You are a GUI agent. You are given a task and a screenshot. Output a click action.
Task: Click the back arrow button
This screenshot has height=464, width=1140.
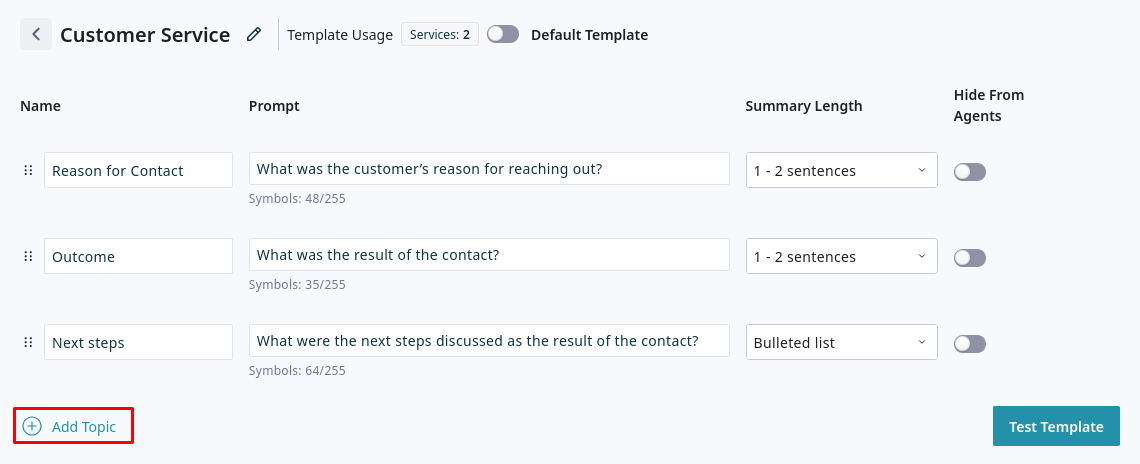[36, 35]
